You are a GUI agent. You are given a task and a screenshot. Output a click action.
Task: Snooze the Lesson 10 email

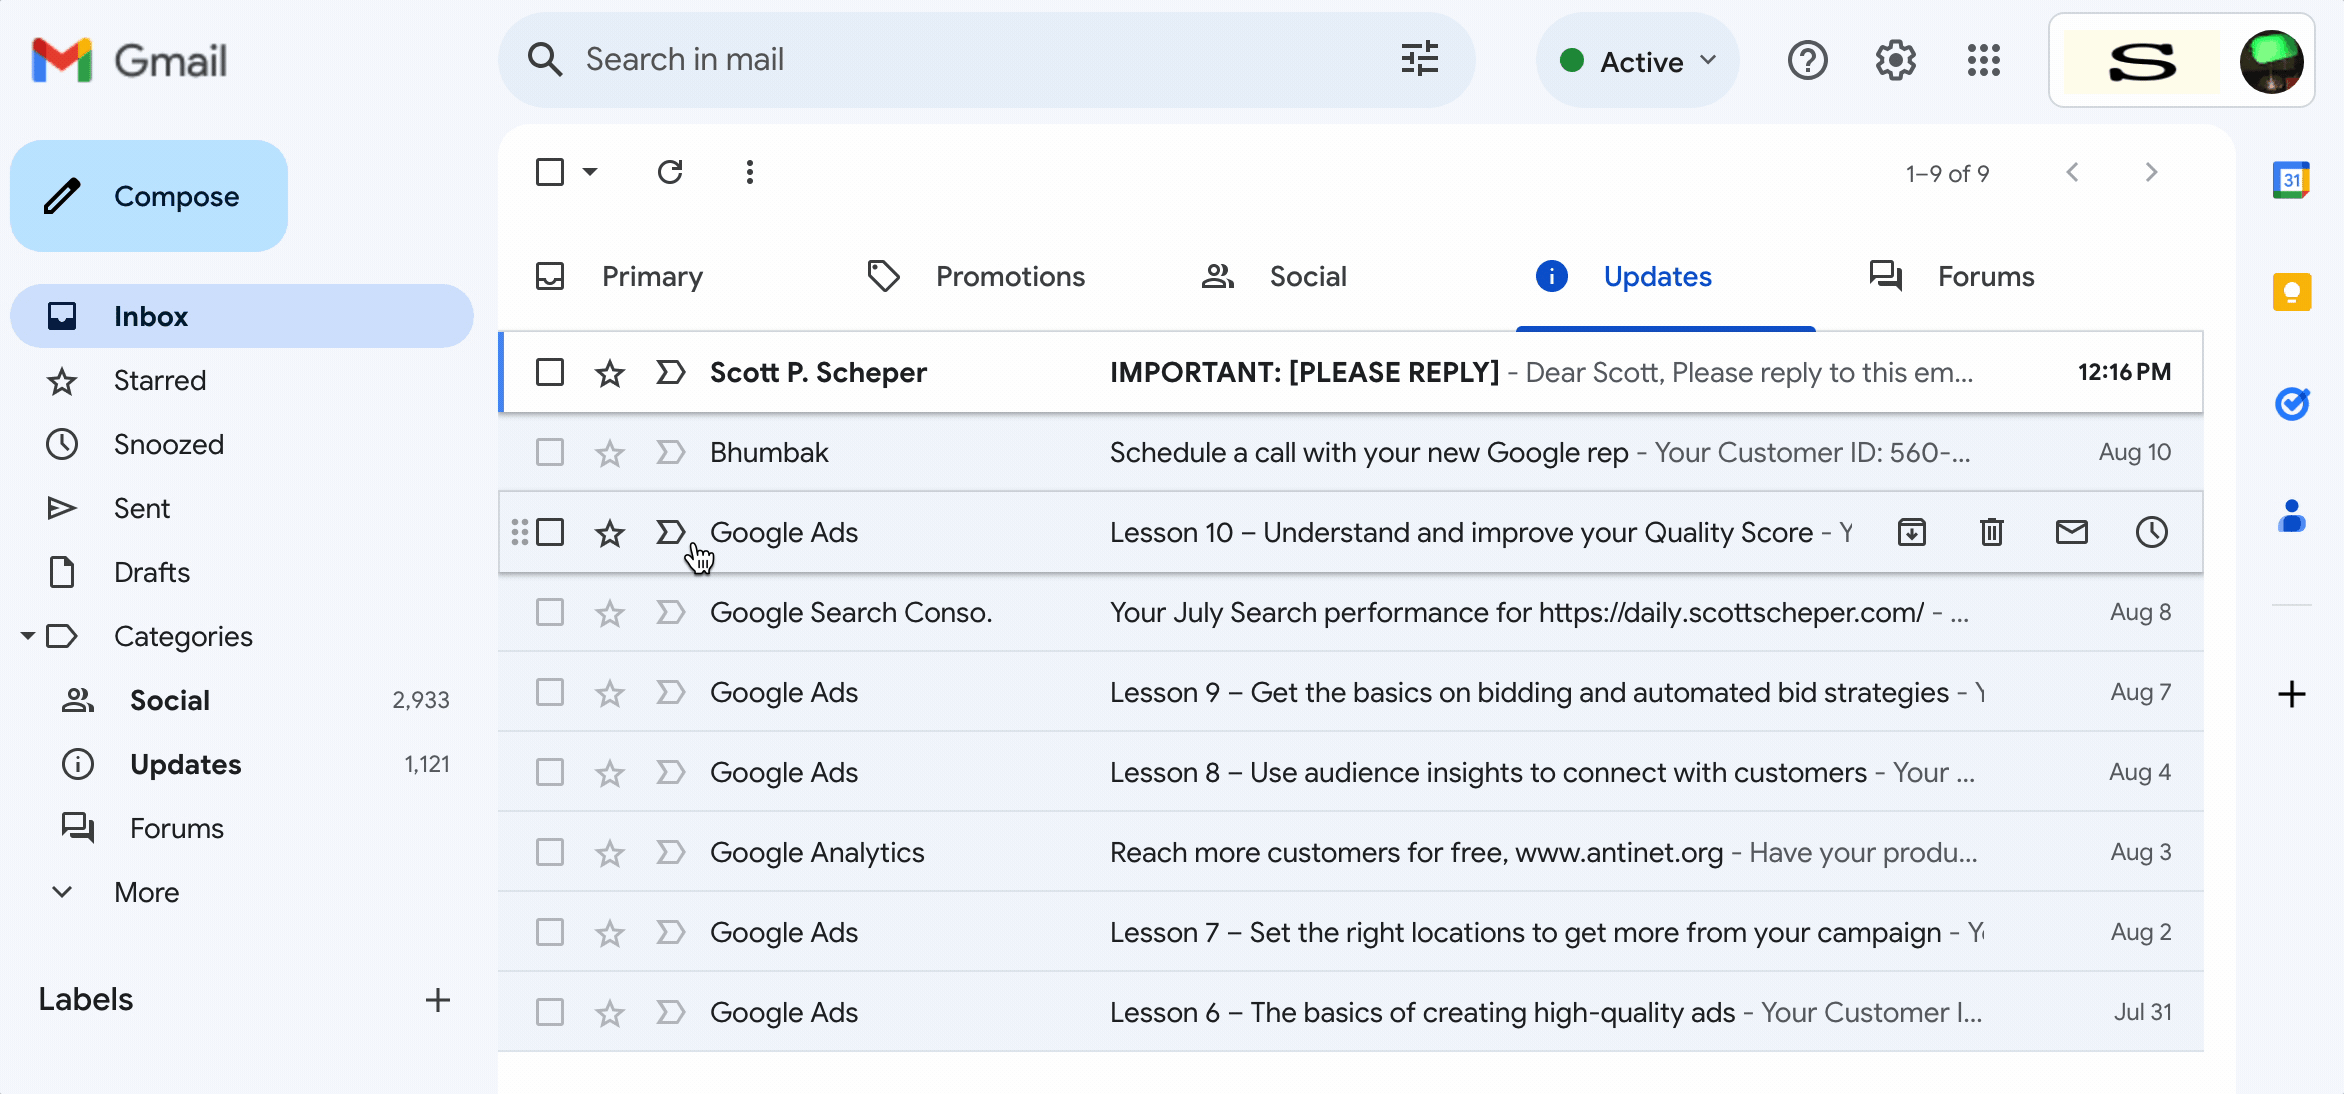2151,532
